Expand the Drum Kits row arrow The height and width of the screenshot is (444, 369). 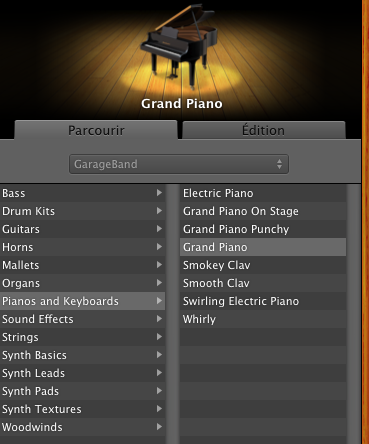click(159, 211)
